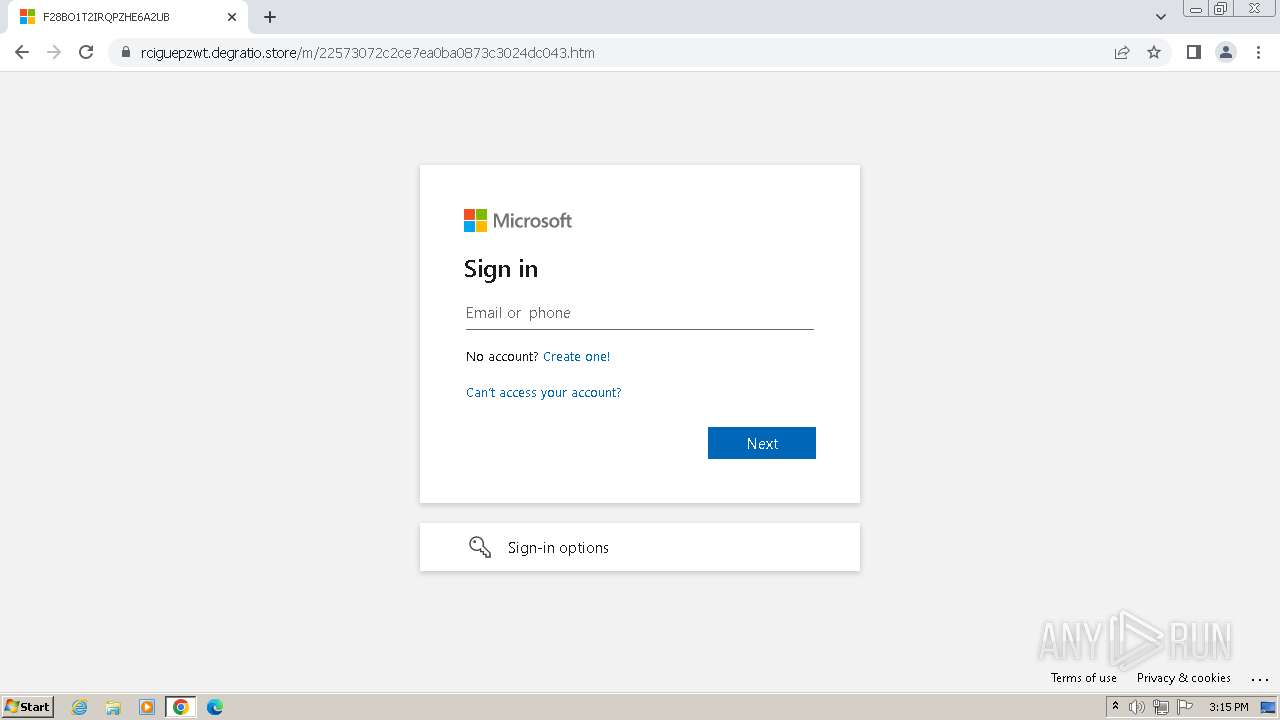Open the Windows Start menu
Viewport: 1280px width, 720px height.
(28, 706)
